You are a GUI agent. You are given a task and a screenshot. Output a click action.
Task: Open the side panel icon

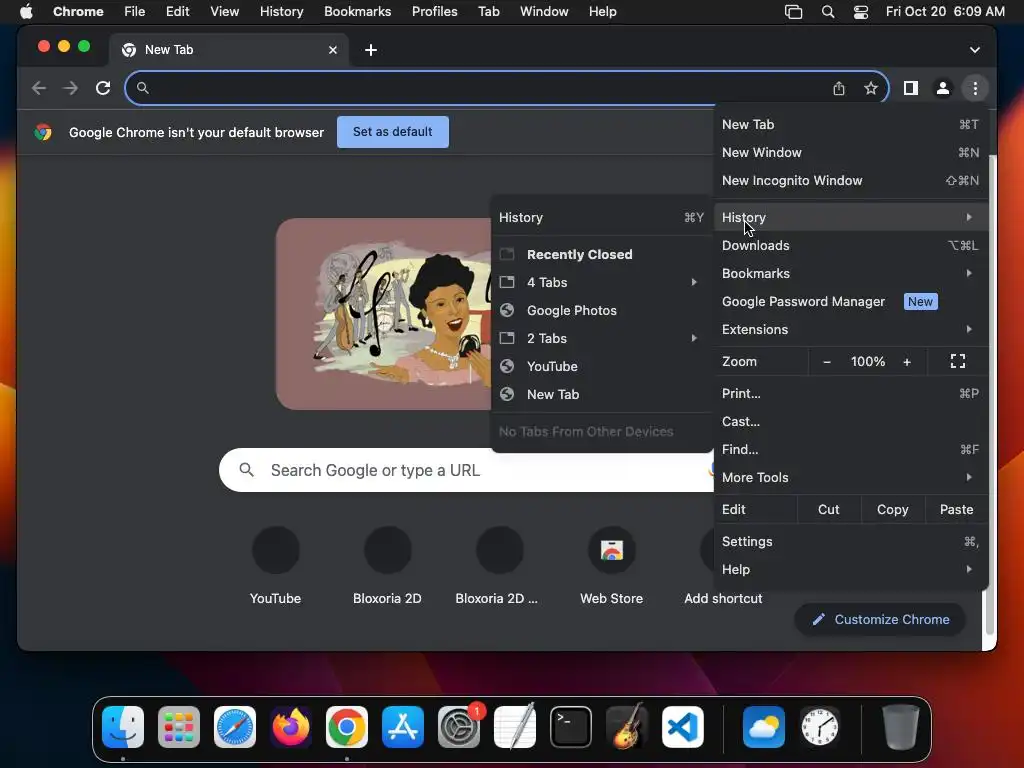coord(910,88)
